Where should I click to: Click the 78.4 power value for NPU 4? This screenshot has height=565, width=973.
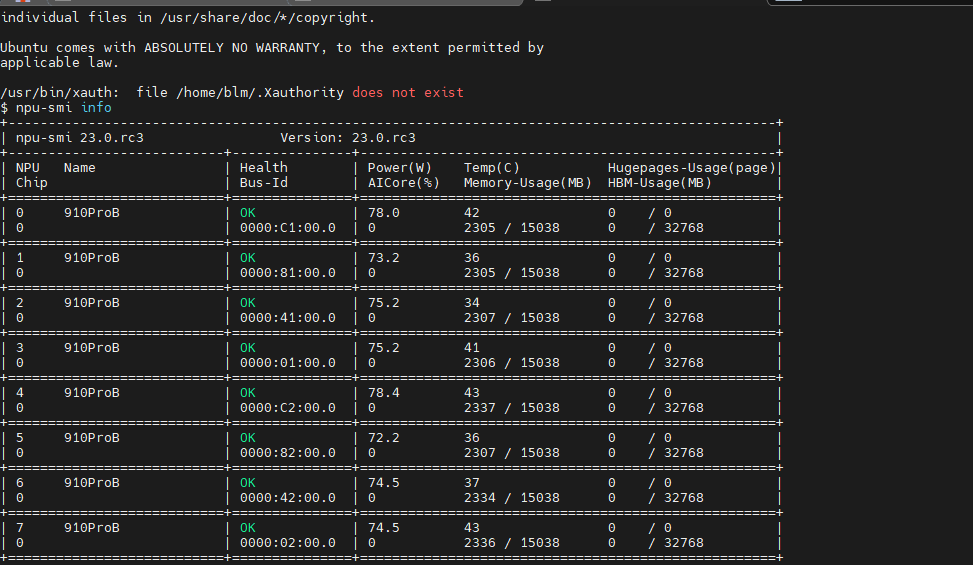(384, 392)
